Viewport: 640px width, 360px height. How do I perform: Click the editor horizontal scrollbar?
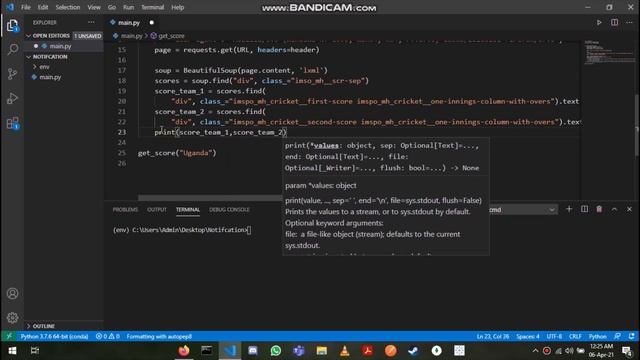pos(211,198)
